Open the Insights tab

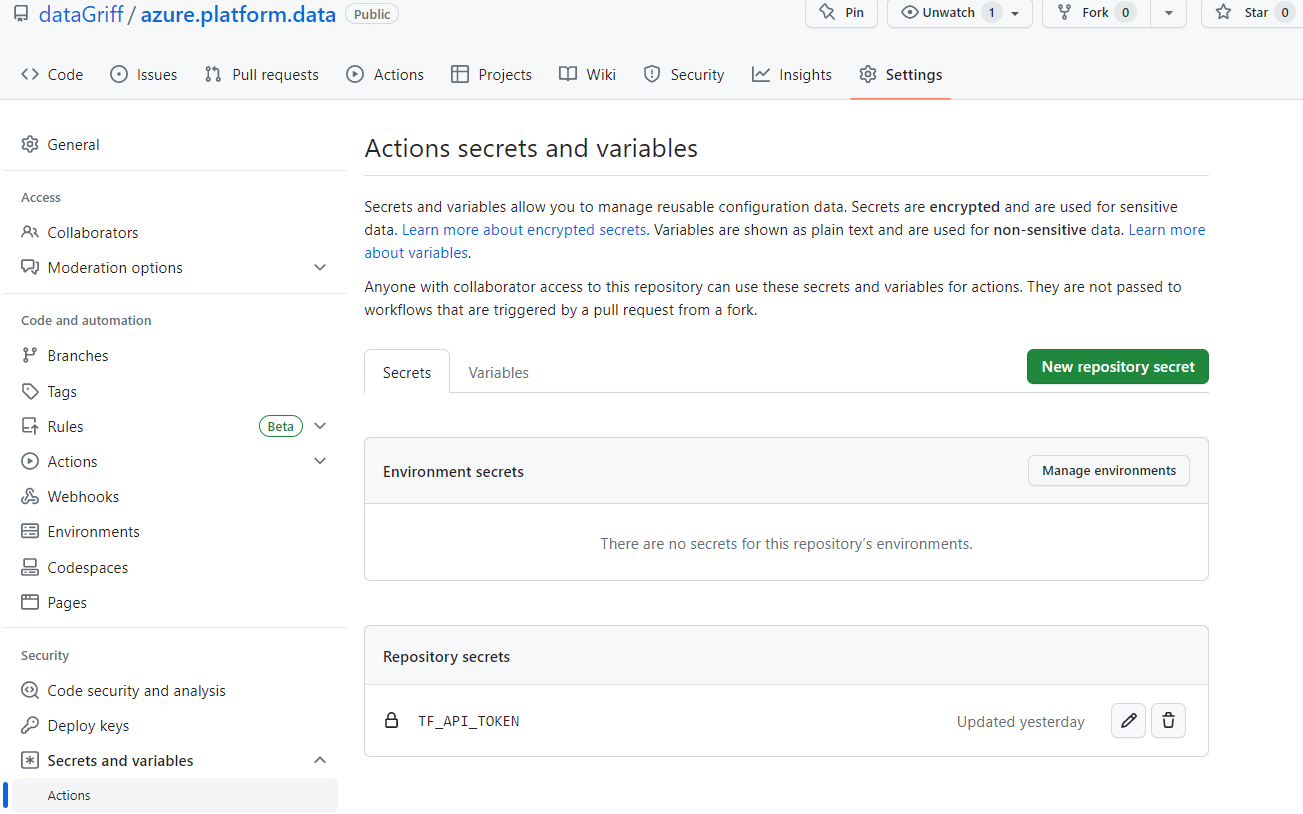[x=792, y=74]
